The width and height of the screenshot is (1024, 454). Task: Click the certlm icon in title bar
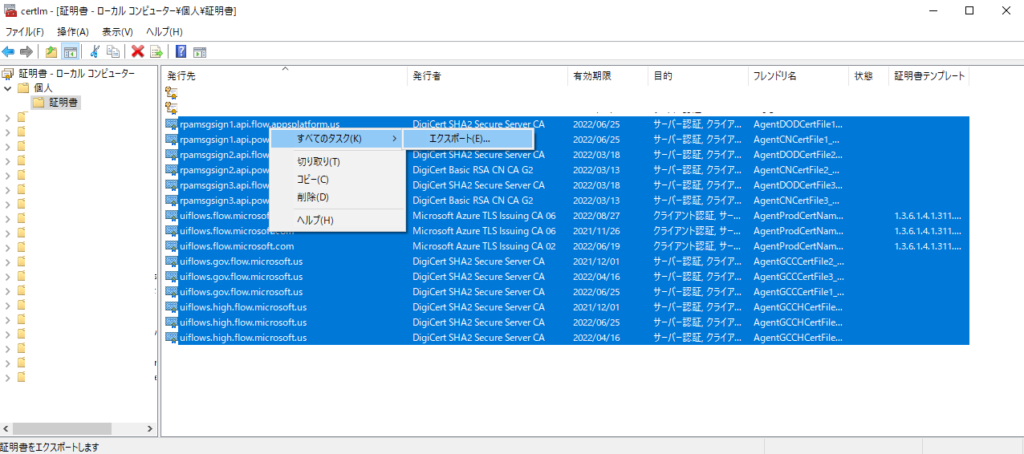click(9, 10)
